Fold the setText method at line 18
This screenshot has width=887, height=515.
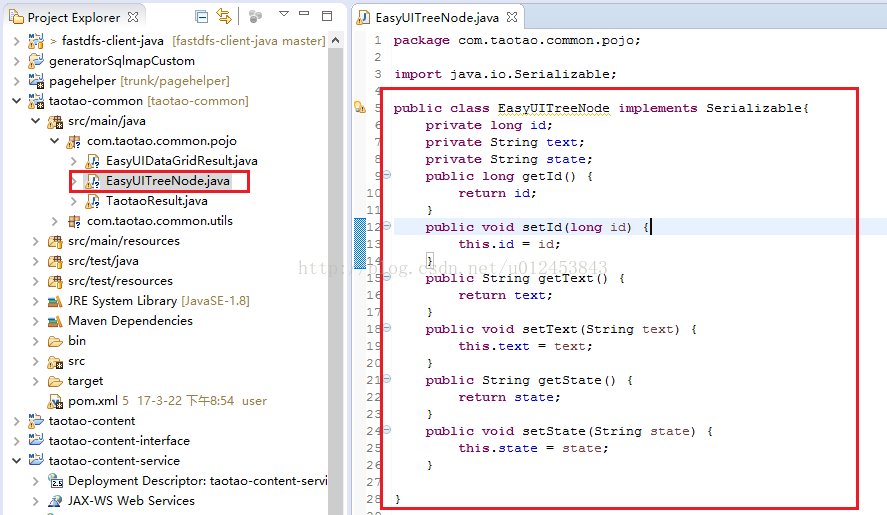[x=387, y=328]
